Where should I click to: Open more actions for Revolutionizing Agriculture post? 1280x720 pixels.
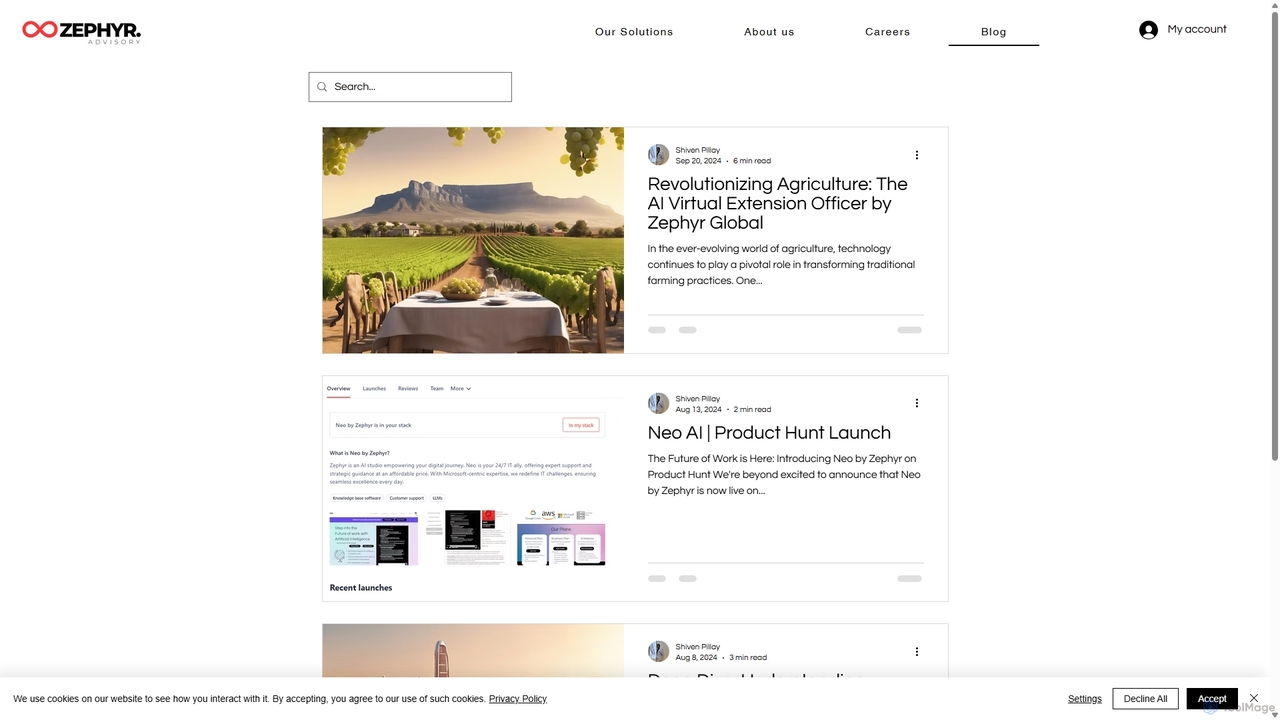coord(916,155)
